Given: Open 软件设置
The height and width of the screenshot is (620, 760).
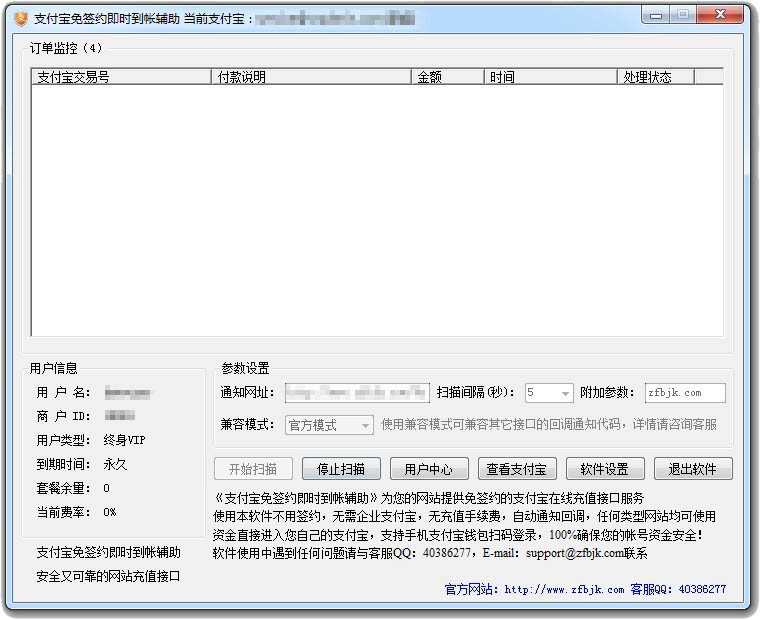Looking at the screenshot, I should tap(605, 469).
